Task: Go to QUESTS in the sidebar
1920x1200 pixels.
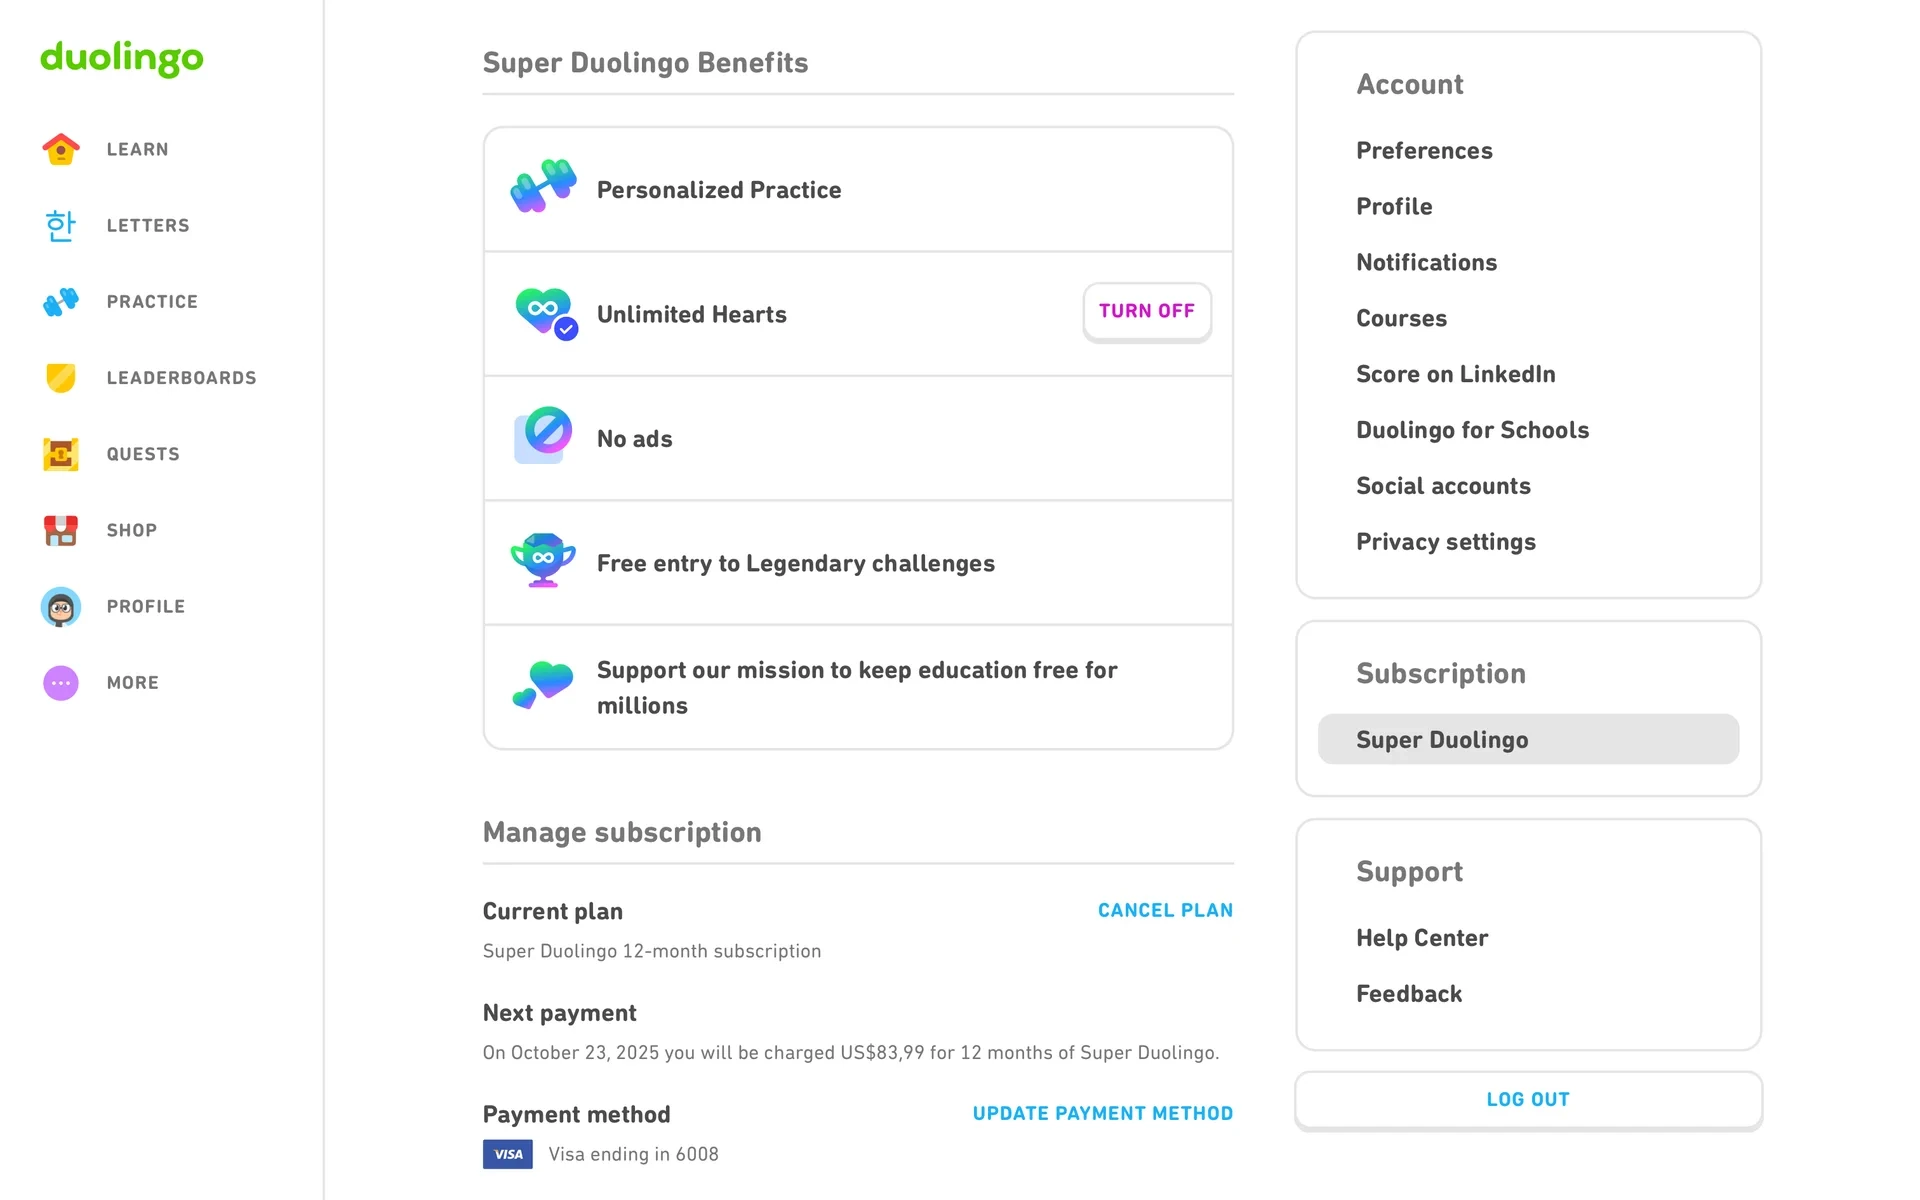Action: 143,454
